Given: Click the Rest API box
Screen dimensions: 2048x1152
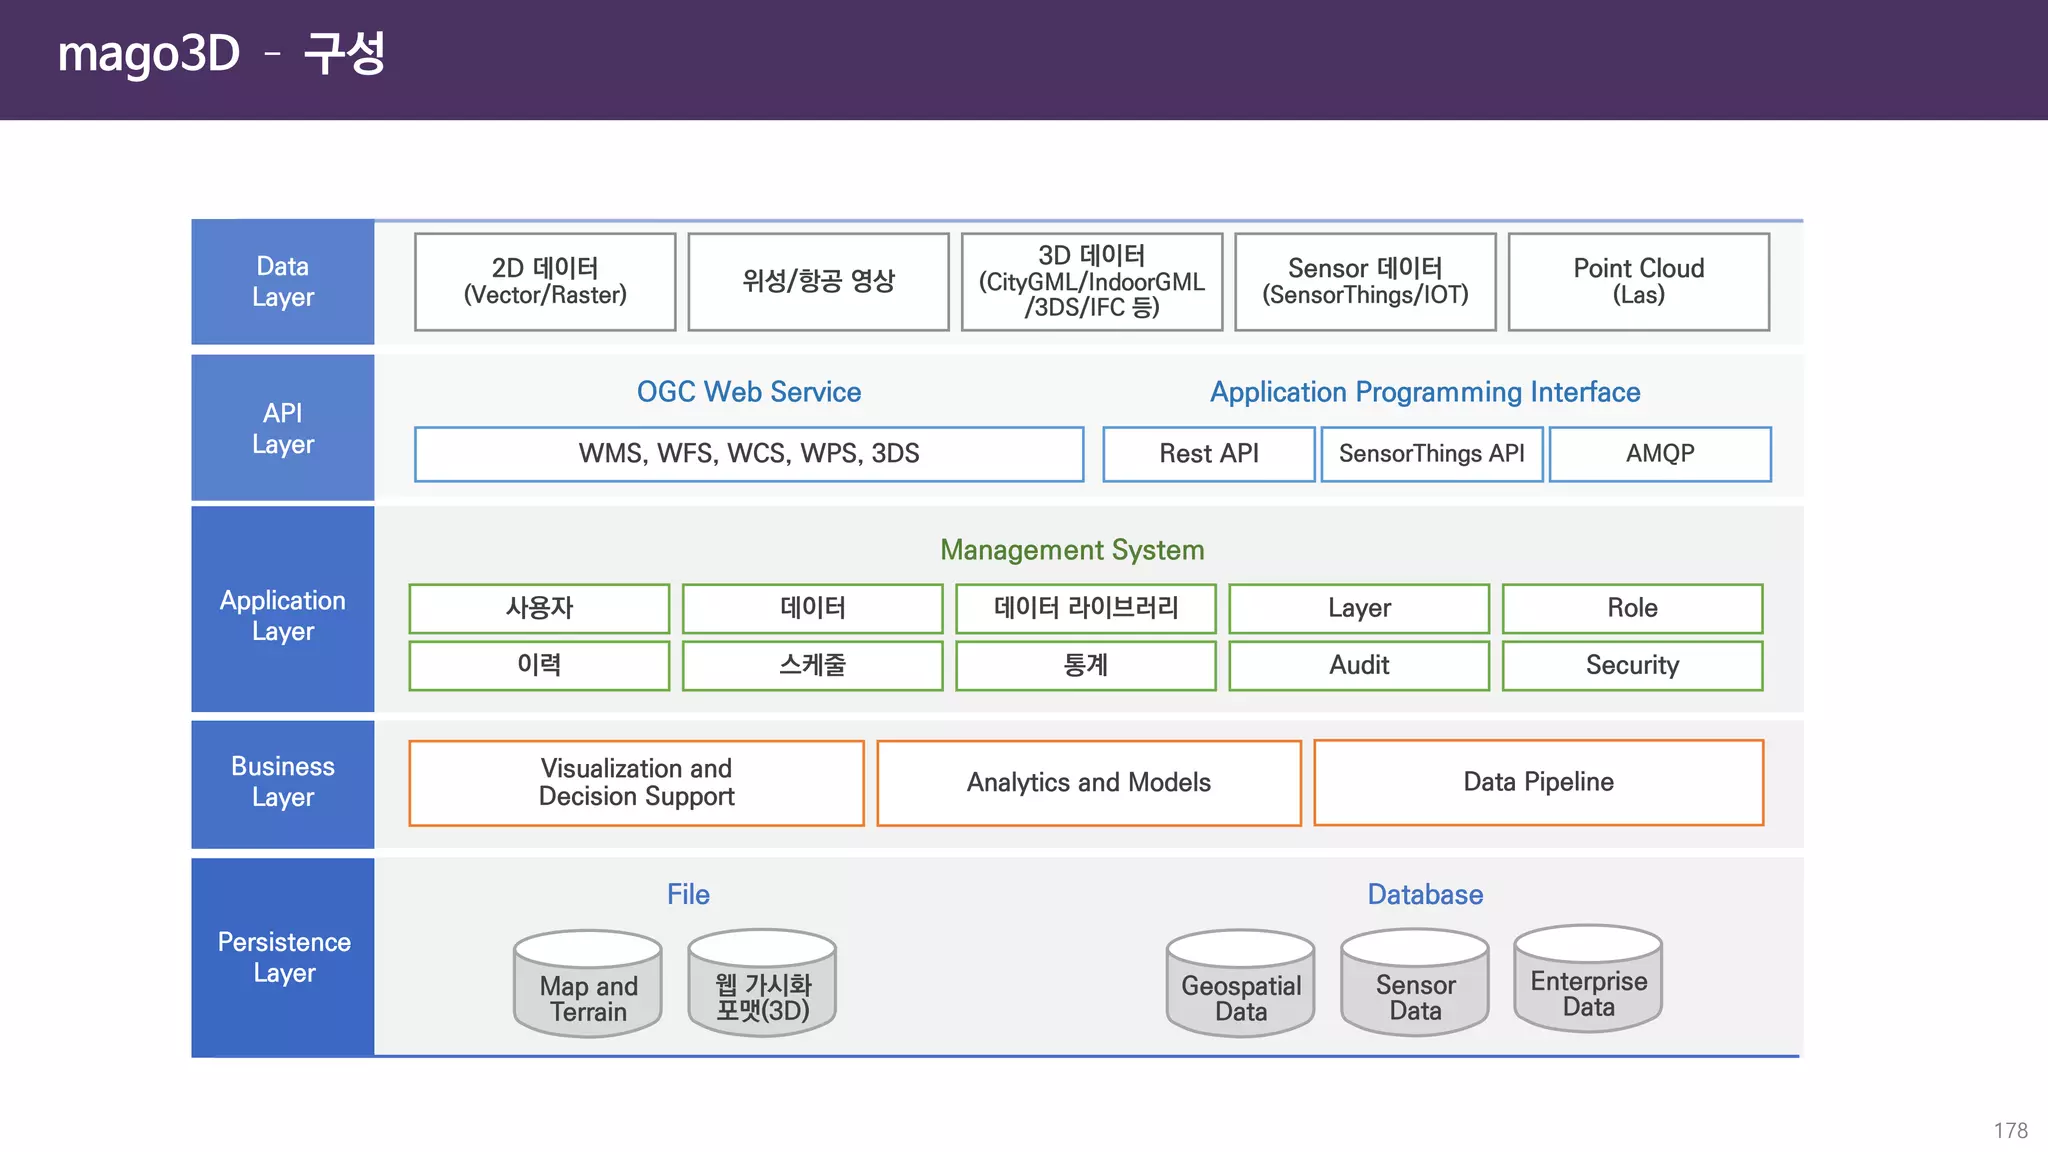Looking at the screenshot, I should (x=1208, y=454).
